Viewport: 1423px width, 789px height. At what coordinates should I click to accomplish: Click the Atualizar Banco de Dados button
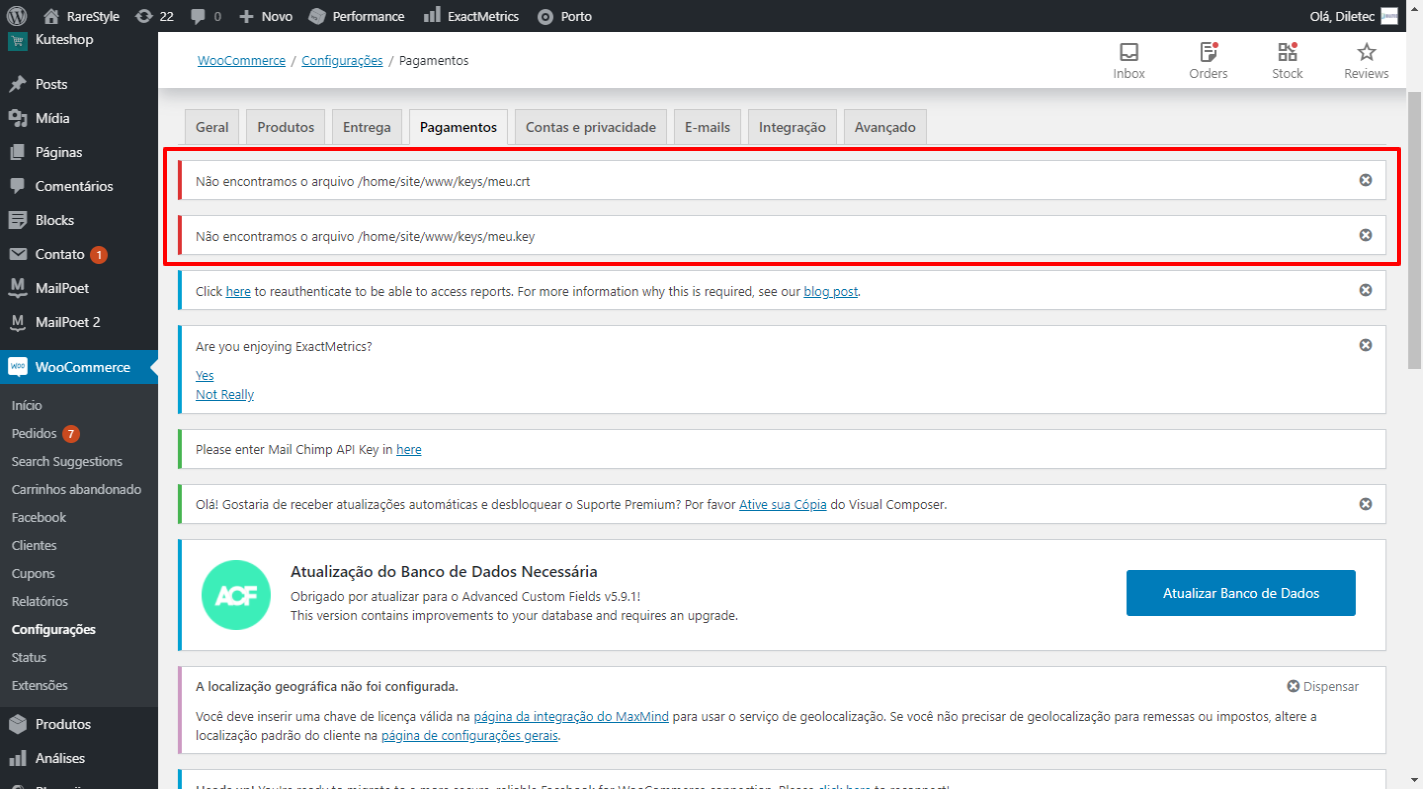point(1240,593)
